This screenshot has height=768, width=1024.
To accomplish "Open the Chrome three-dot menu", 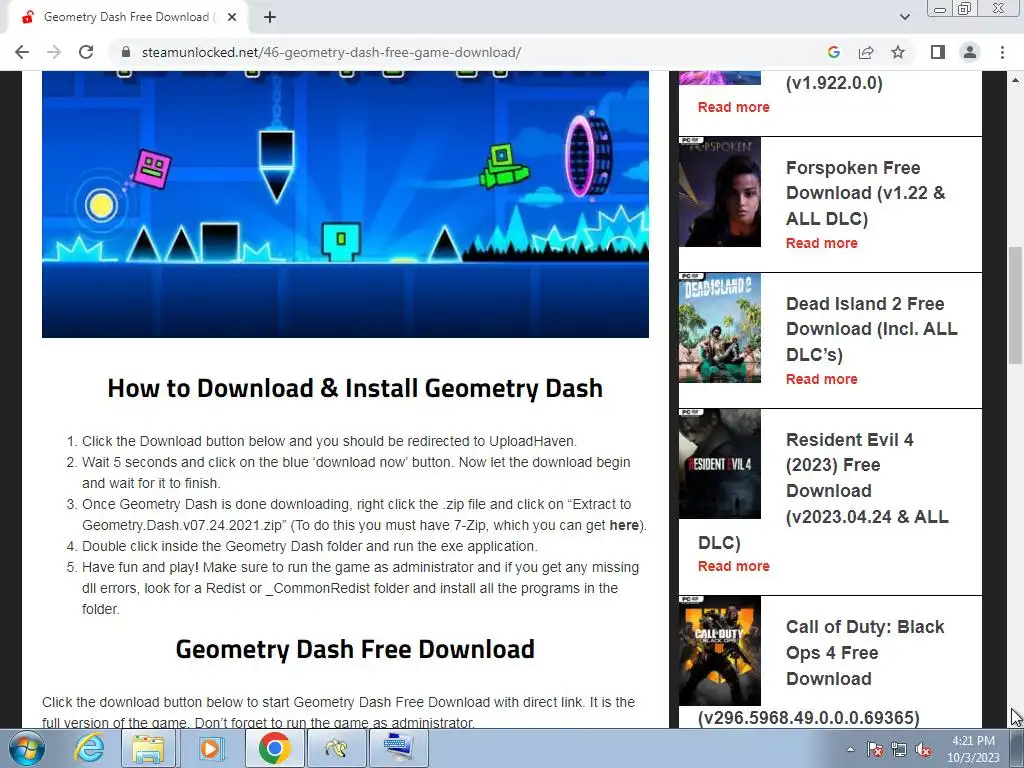I will tap(1002, 52).
